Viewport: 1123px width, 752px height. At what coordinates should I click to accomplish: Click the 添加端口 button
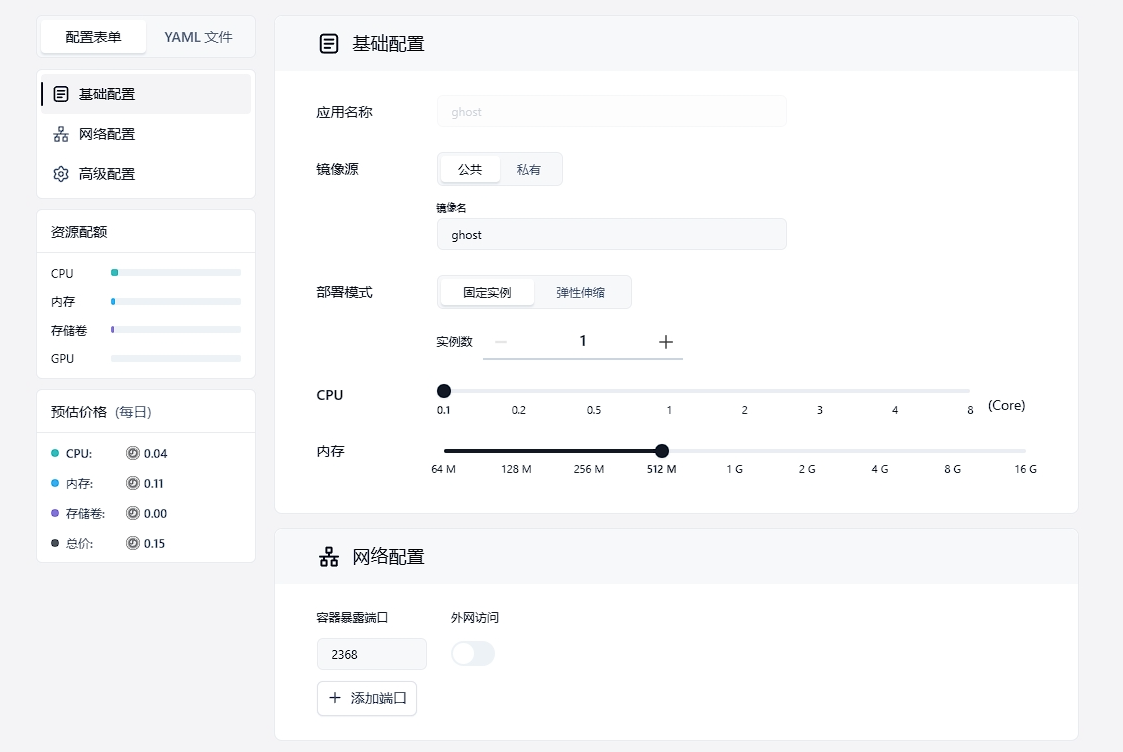[x=367, y=698]
